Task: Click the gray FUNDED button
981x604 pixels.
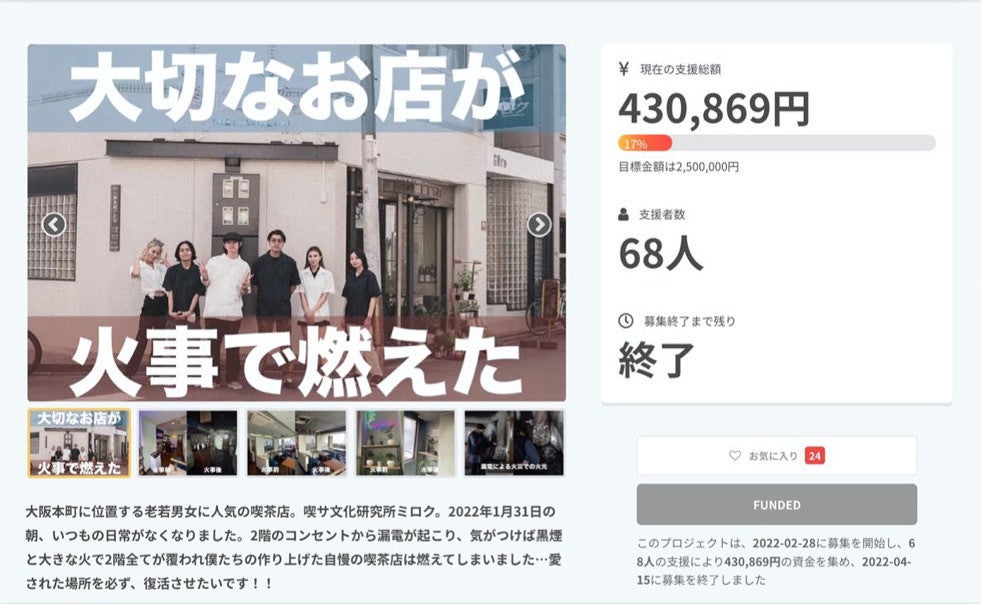Action: [x=777, y=504]
